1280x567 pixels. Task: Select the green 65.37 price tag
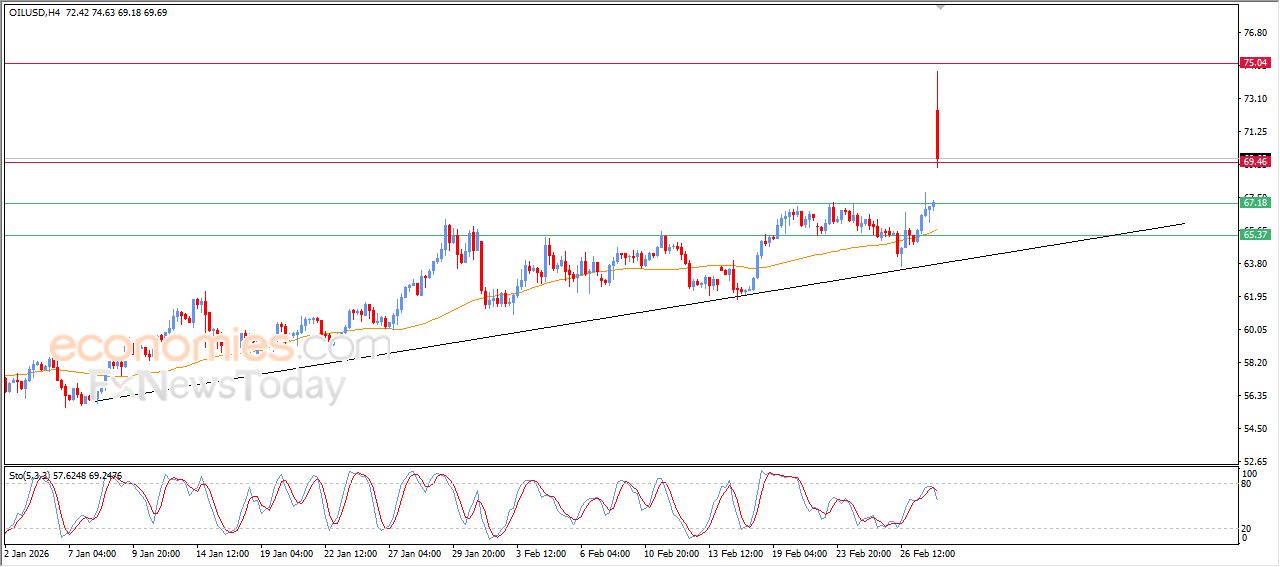[1254, 235]
